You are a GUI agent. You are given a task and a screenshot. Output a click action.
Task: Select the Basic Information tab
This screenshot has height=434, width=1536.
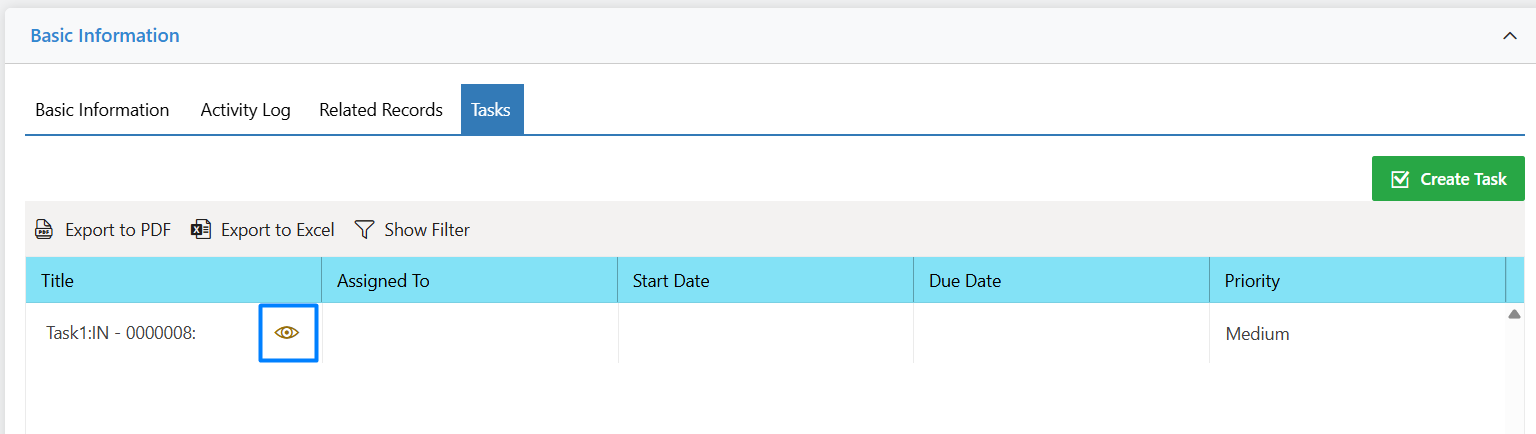click(x=102, y=110)
